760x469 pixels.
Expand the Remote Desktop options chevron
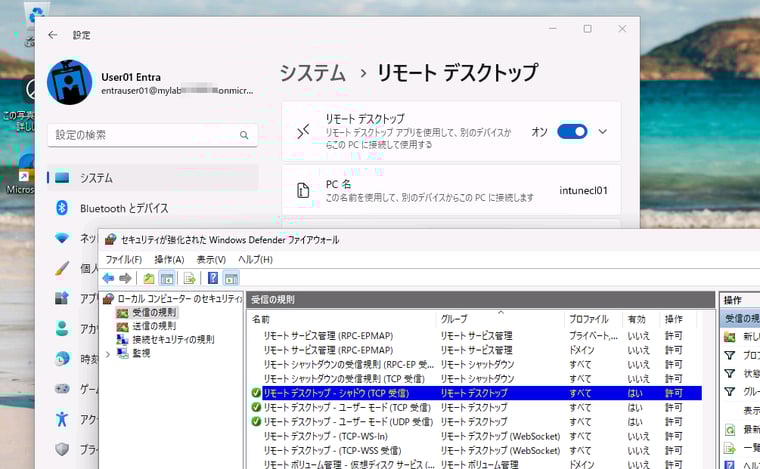[602, 131]
